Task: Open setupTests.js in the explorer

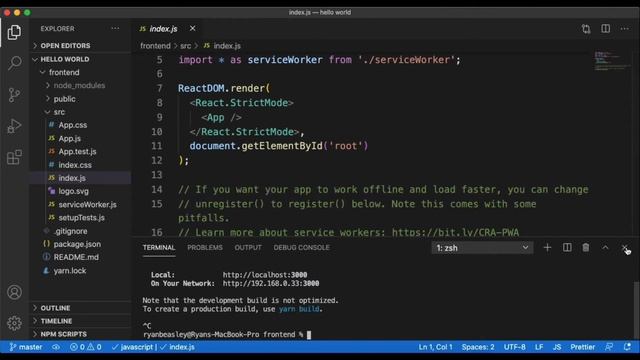Action: 80,218
